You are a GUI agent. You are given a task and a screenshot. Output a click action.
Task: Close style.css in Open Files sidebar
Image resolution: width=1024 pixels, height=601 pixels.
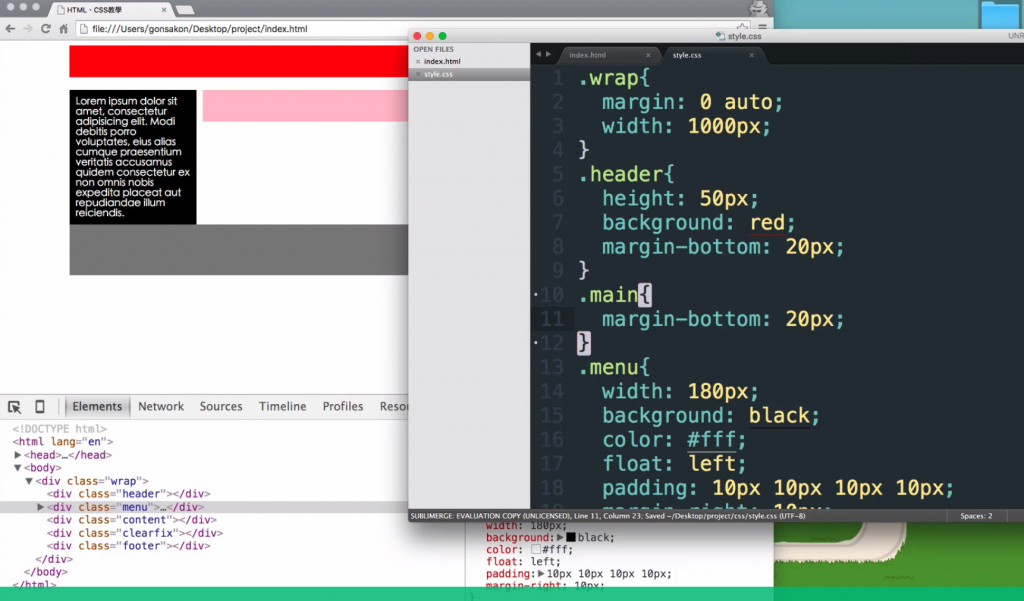coord(418,74)
